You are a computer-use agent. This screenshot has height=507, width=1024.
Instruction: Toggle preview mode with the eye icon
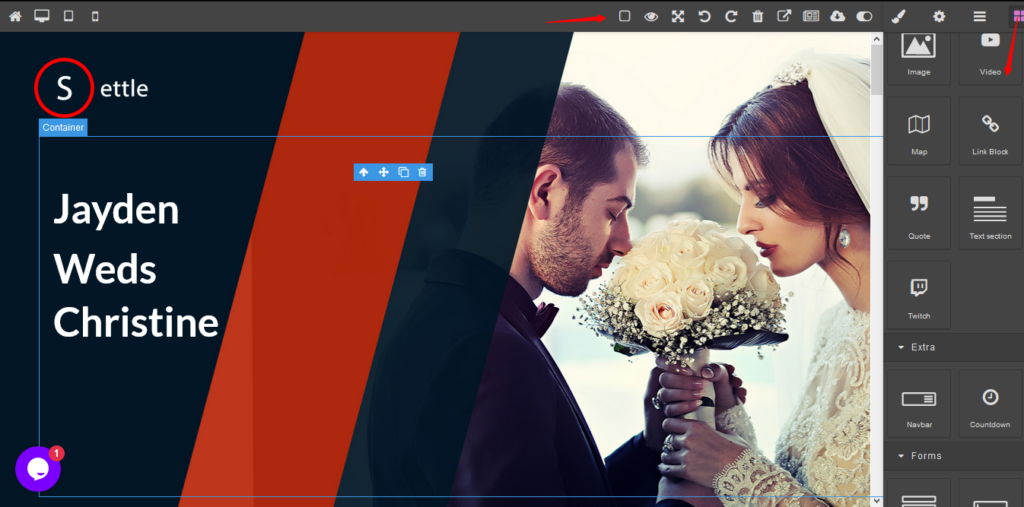click(651, 16)
